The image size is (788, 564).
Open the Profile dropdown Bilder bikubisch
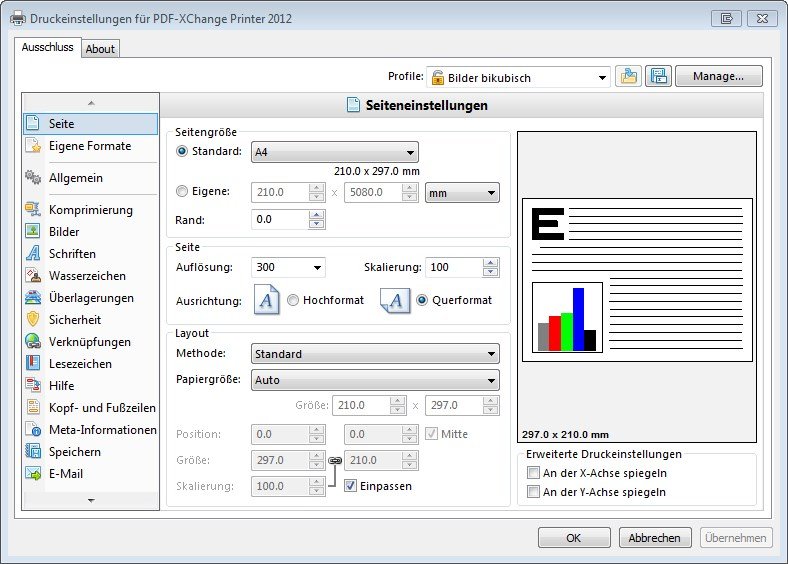click(x=518, y=77)
